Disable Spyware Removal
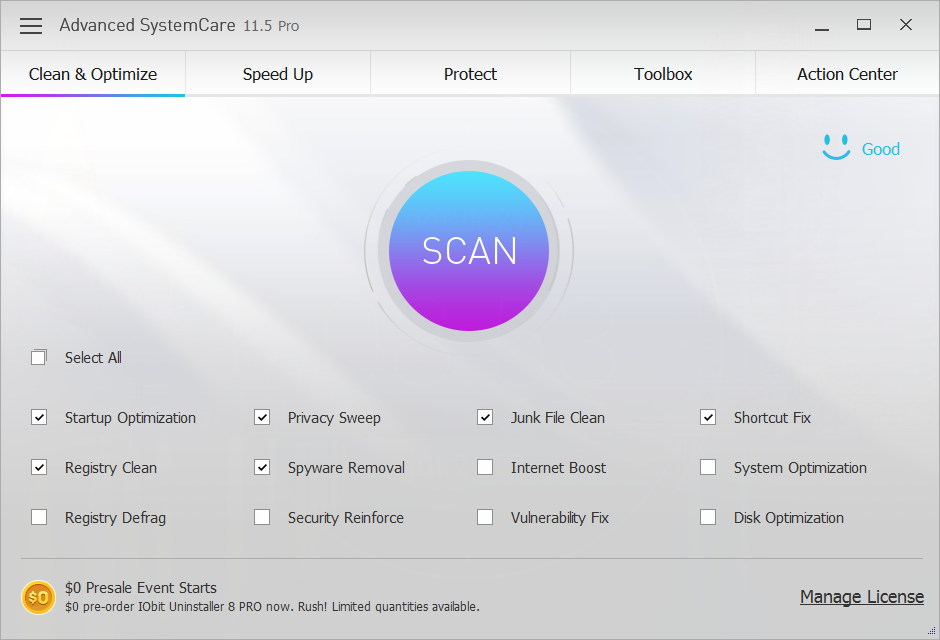940x640 pixels. coord(262,467)
